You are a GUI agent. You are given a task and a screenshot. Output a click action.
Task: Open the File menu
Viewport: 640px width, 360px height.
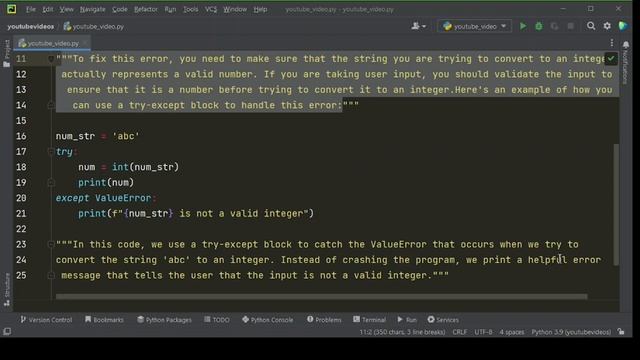[31, 9]
